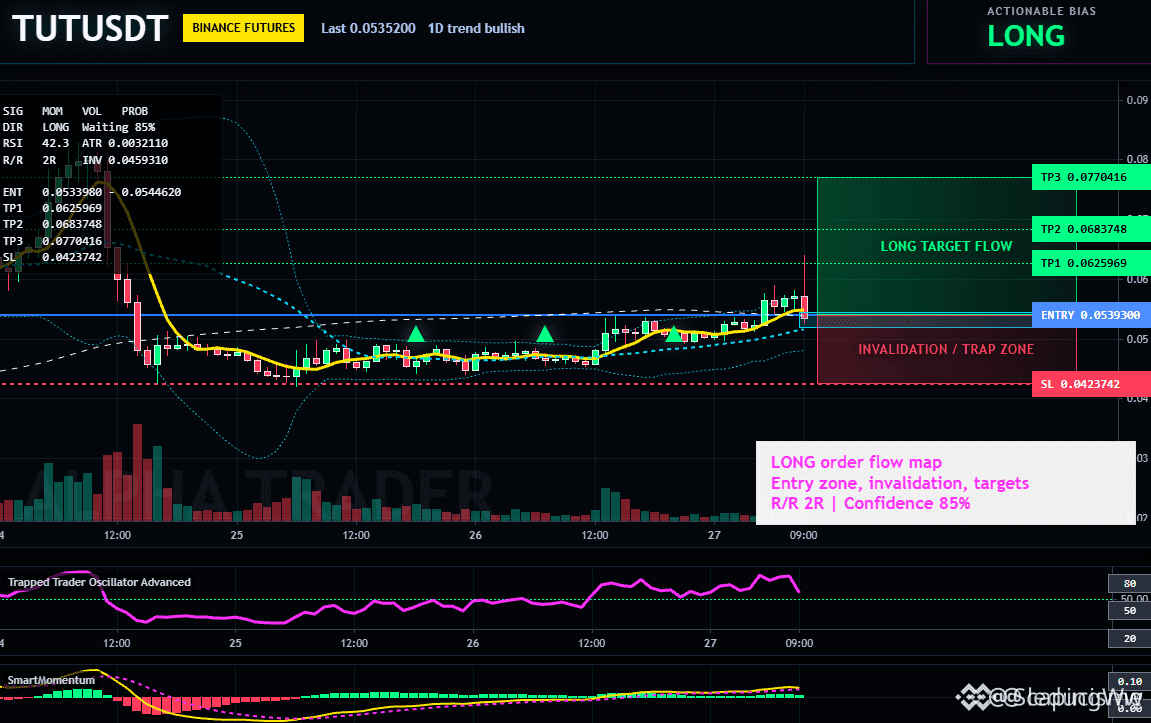Click the TP2 0.0683748 price tag
The image size is (1151, 723).
coord(1091,229)
